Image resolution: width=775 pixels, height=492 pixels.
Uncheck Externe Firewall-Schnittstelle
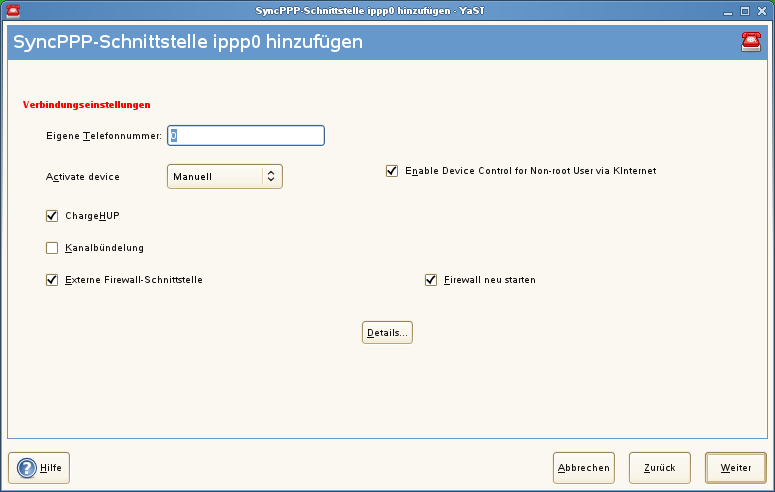coord(52,280)
